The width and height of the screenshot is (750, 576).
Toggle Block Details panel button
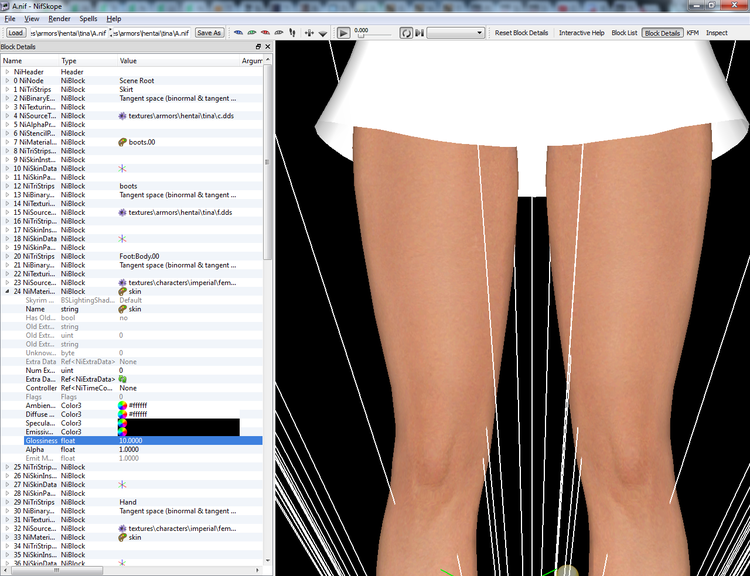(662, 33)
